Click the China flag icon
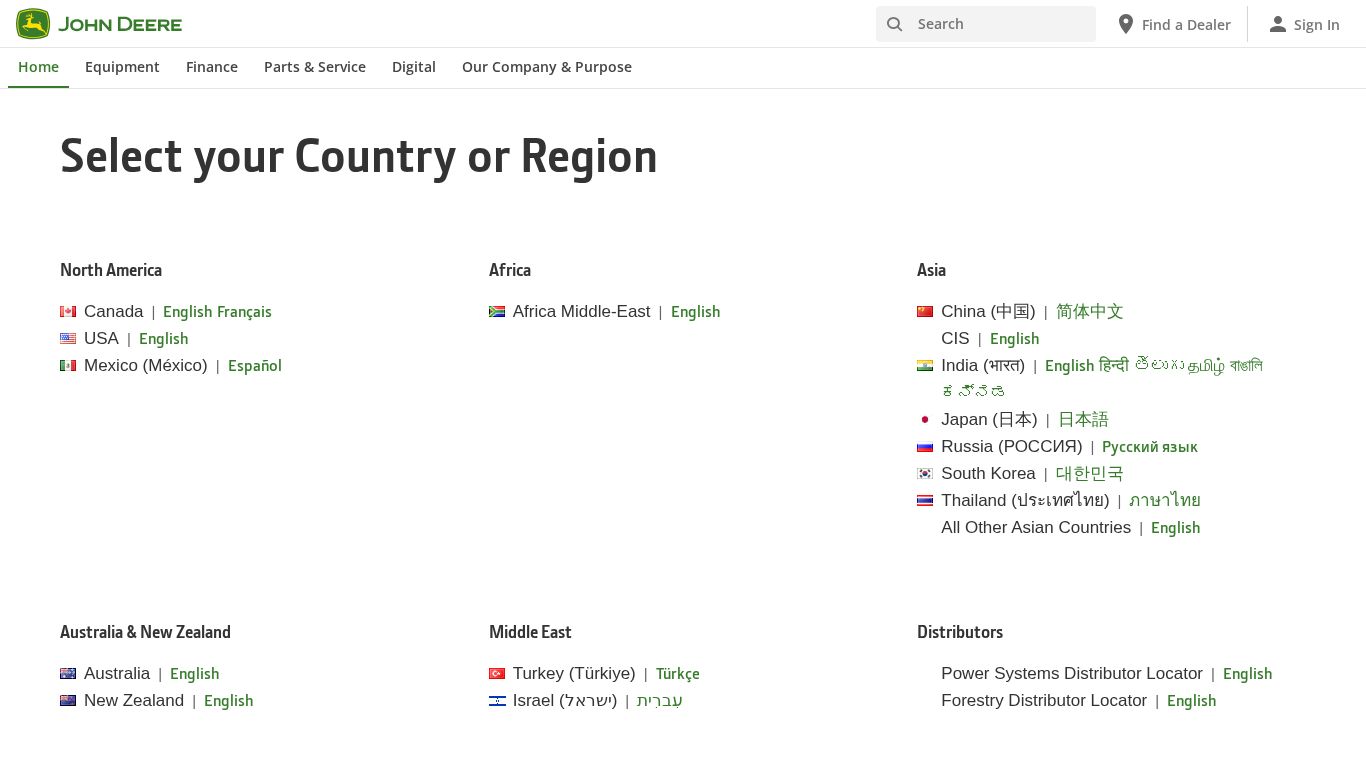 click(x=925, y=312)
